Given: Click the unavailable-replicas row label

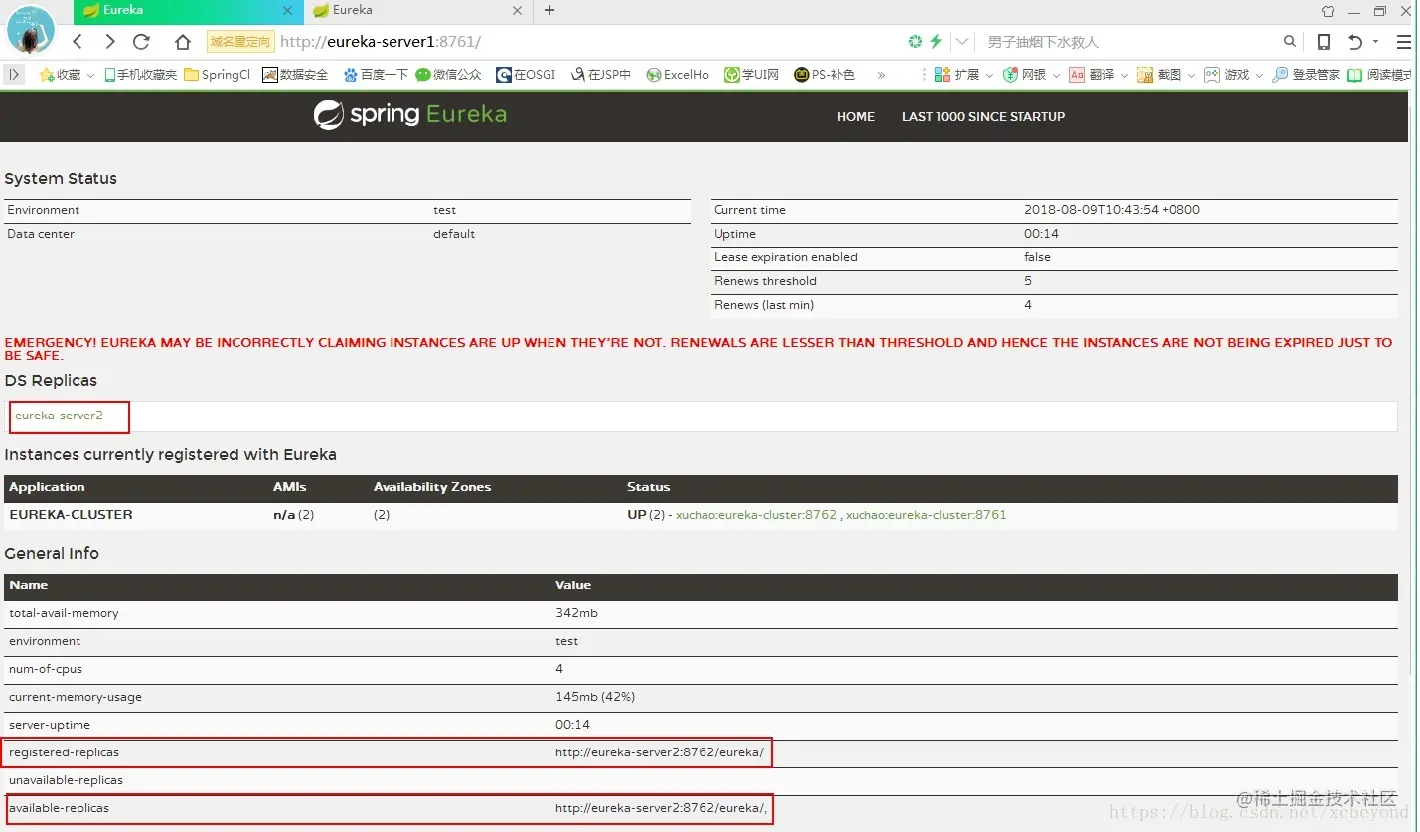Looking at the screenshot, I should [66, 780].
